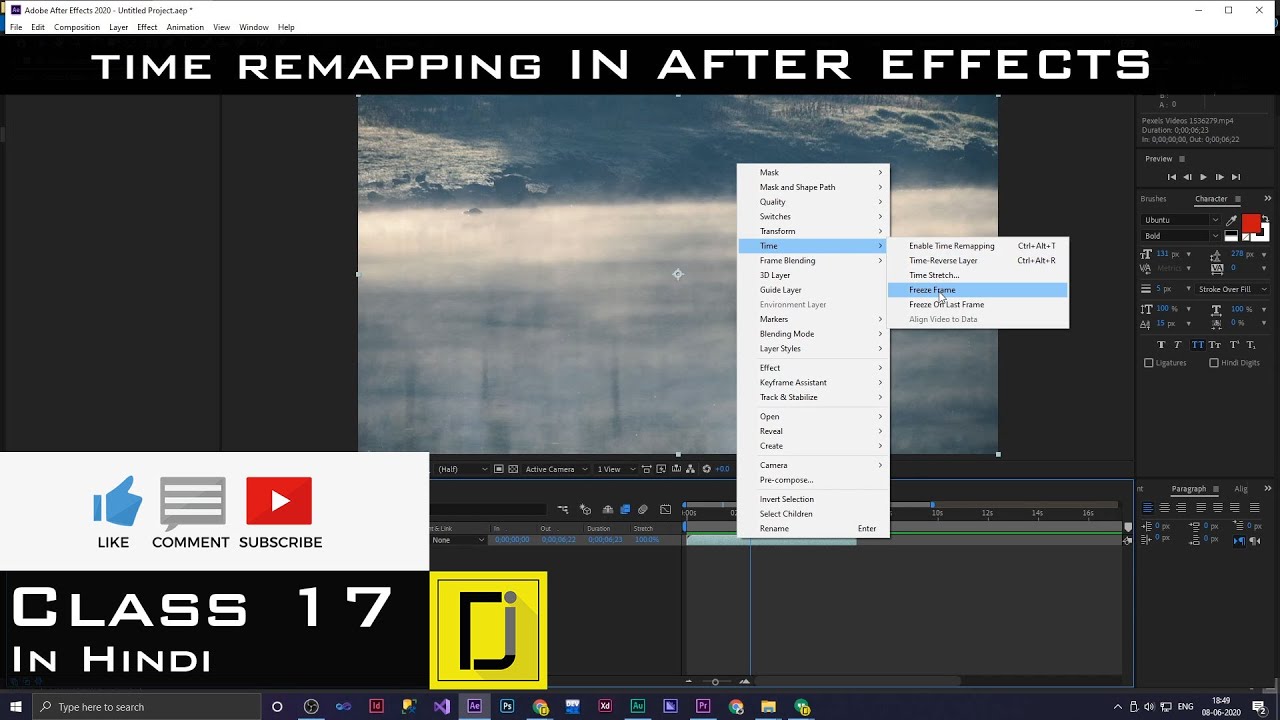Open Premiere Pro from the taskbar
Screen dimensions: 1280x720
pyautogui.click(x=703, y=707)
